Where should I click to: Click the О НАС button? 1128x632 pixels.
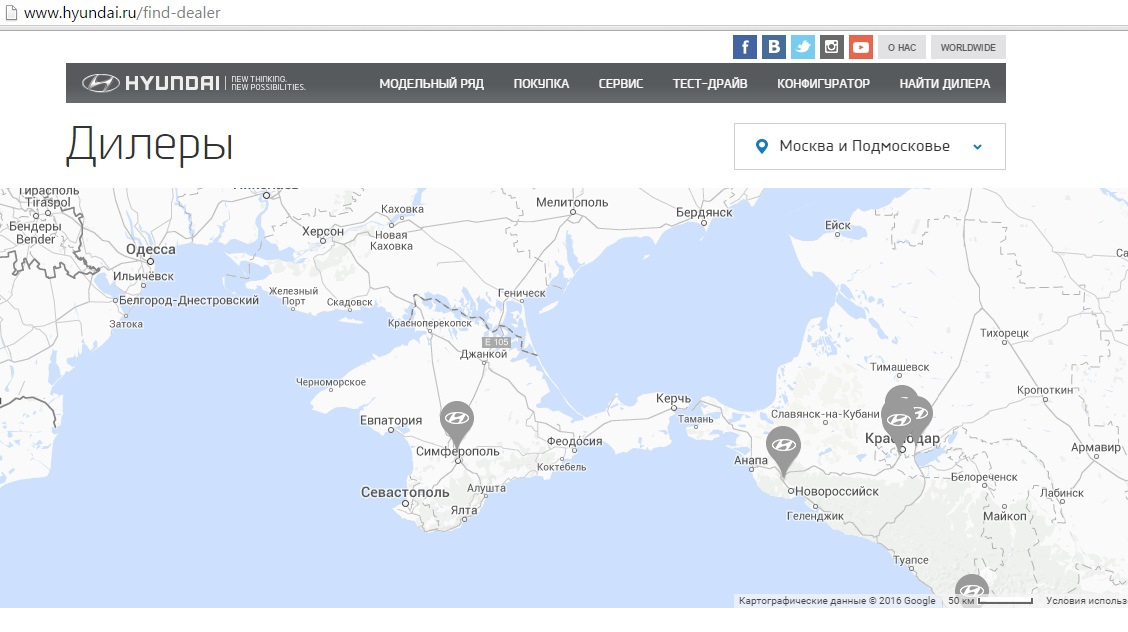click(x=902, y=47)
